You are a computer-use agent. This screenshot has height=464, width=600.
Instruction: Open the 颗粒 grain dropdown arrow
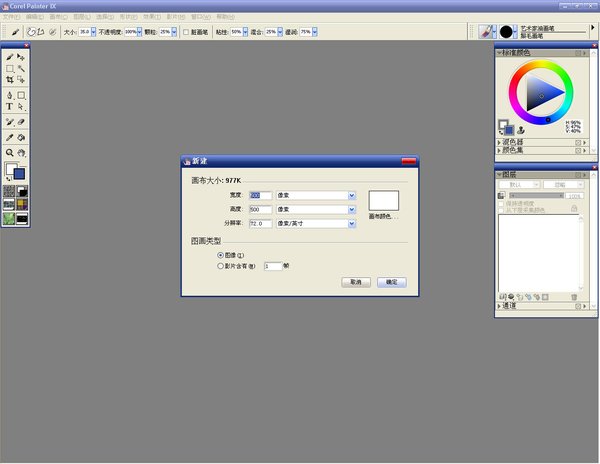click(174, 32)
